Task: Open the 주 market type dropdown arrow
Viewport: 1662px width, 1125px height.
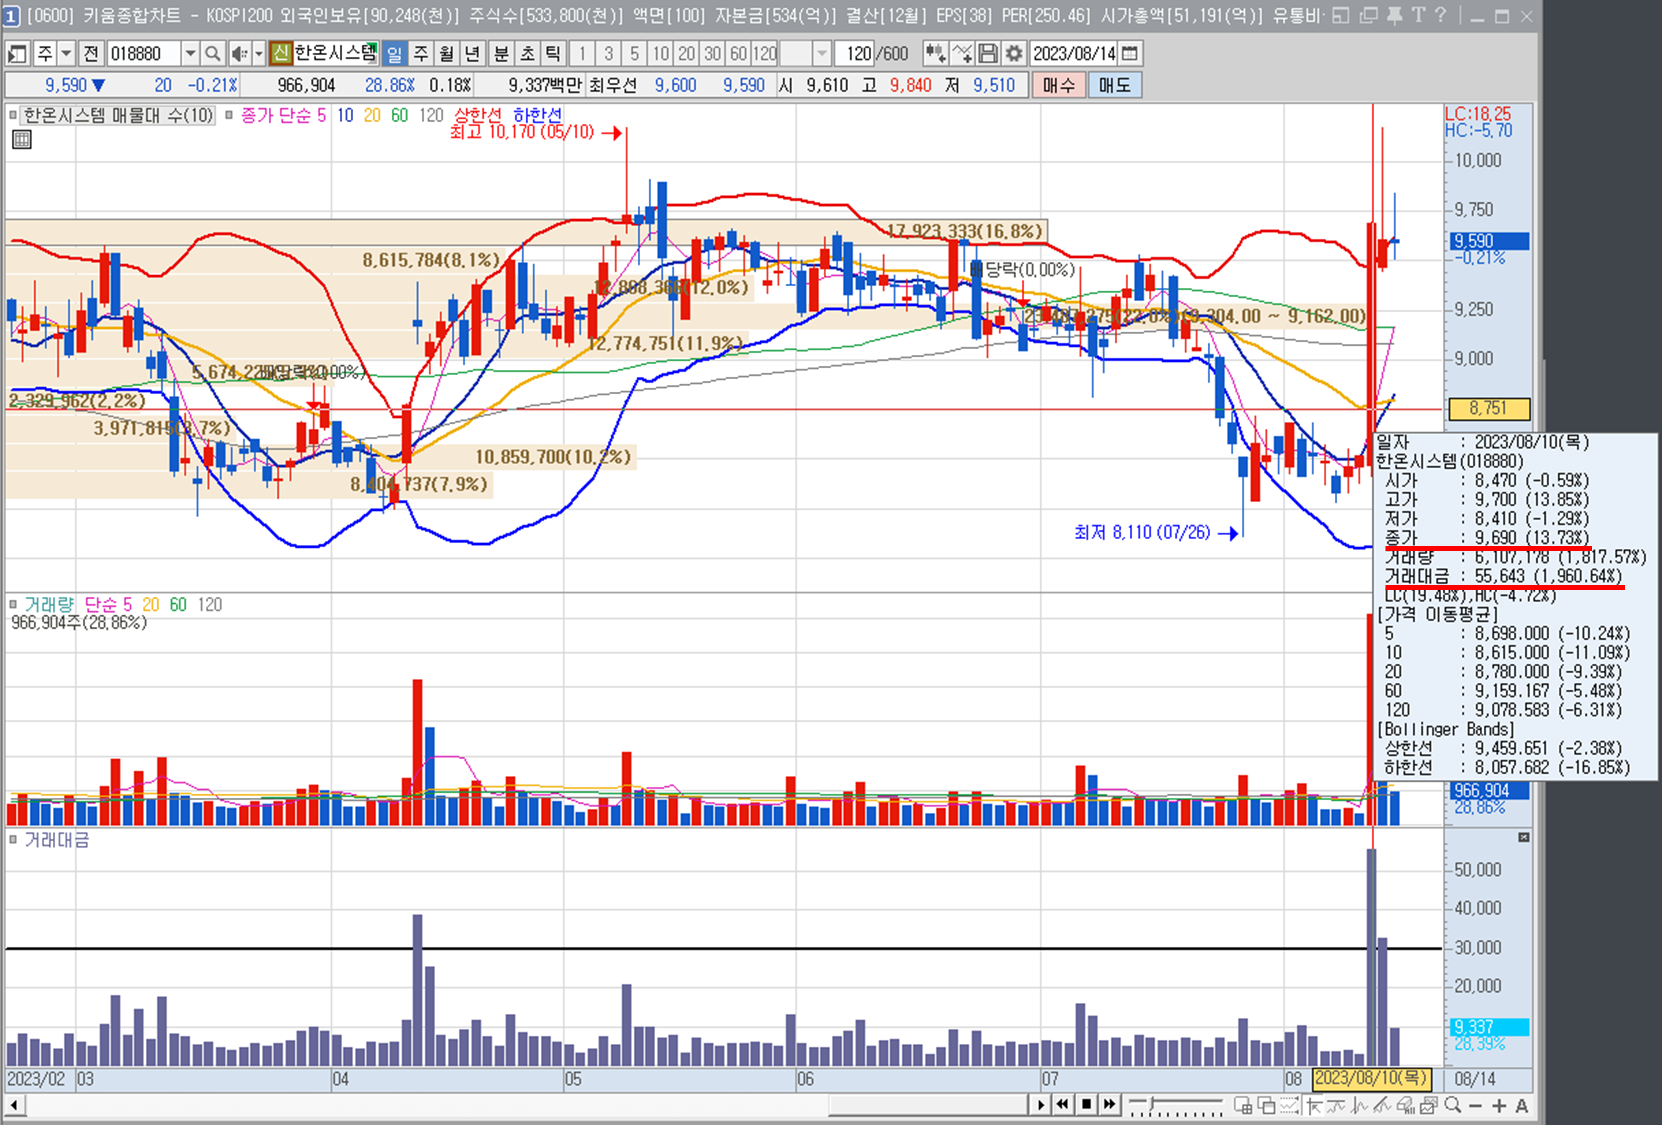Action: [x=67, y=53]
